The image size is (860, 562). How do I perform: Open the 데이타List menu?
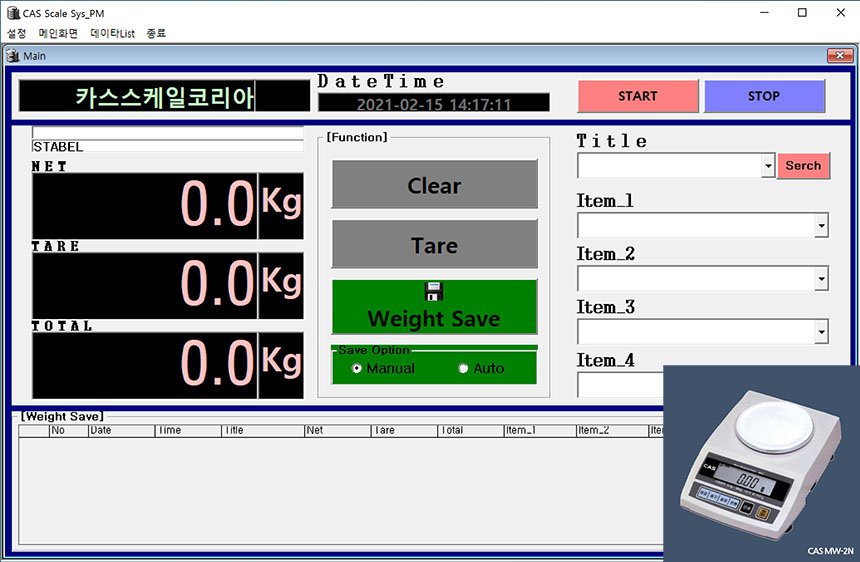pyautogui.click(x=112, y=33)
